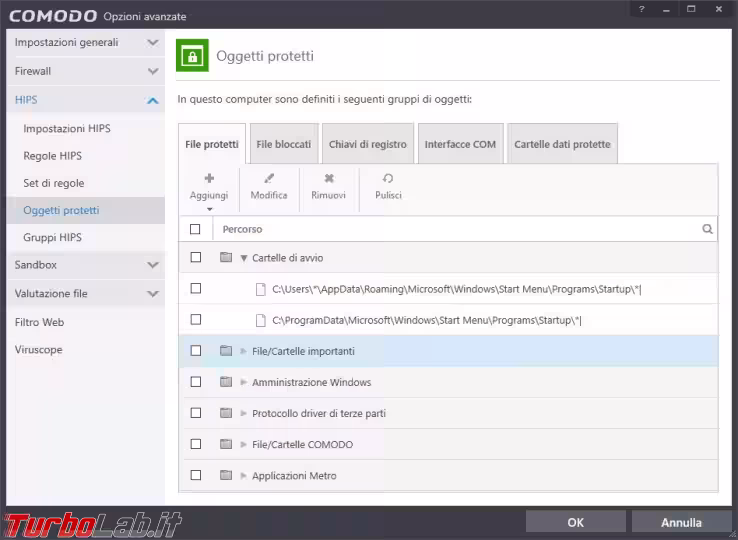Check the box for File/Cartelle COMODO
The image size is (738, 540).
196,444
